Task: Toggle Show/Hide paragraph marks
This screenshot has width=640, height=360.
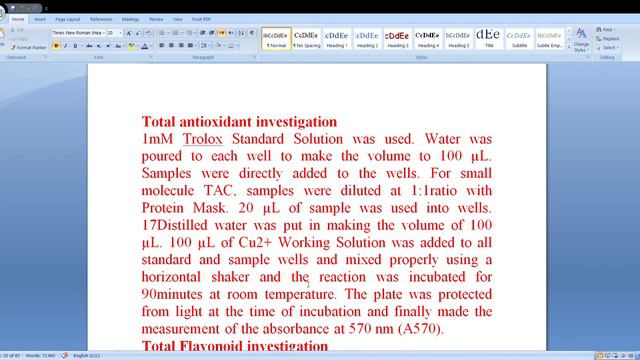Action: coord(252,33)
